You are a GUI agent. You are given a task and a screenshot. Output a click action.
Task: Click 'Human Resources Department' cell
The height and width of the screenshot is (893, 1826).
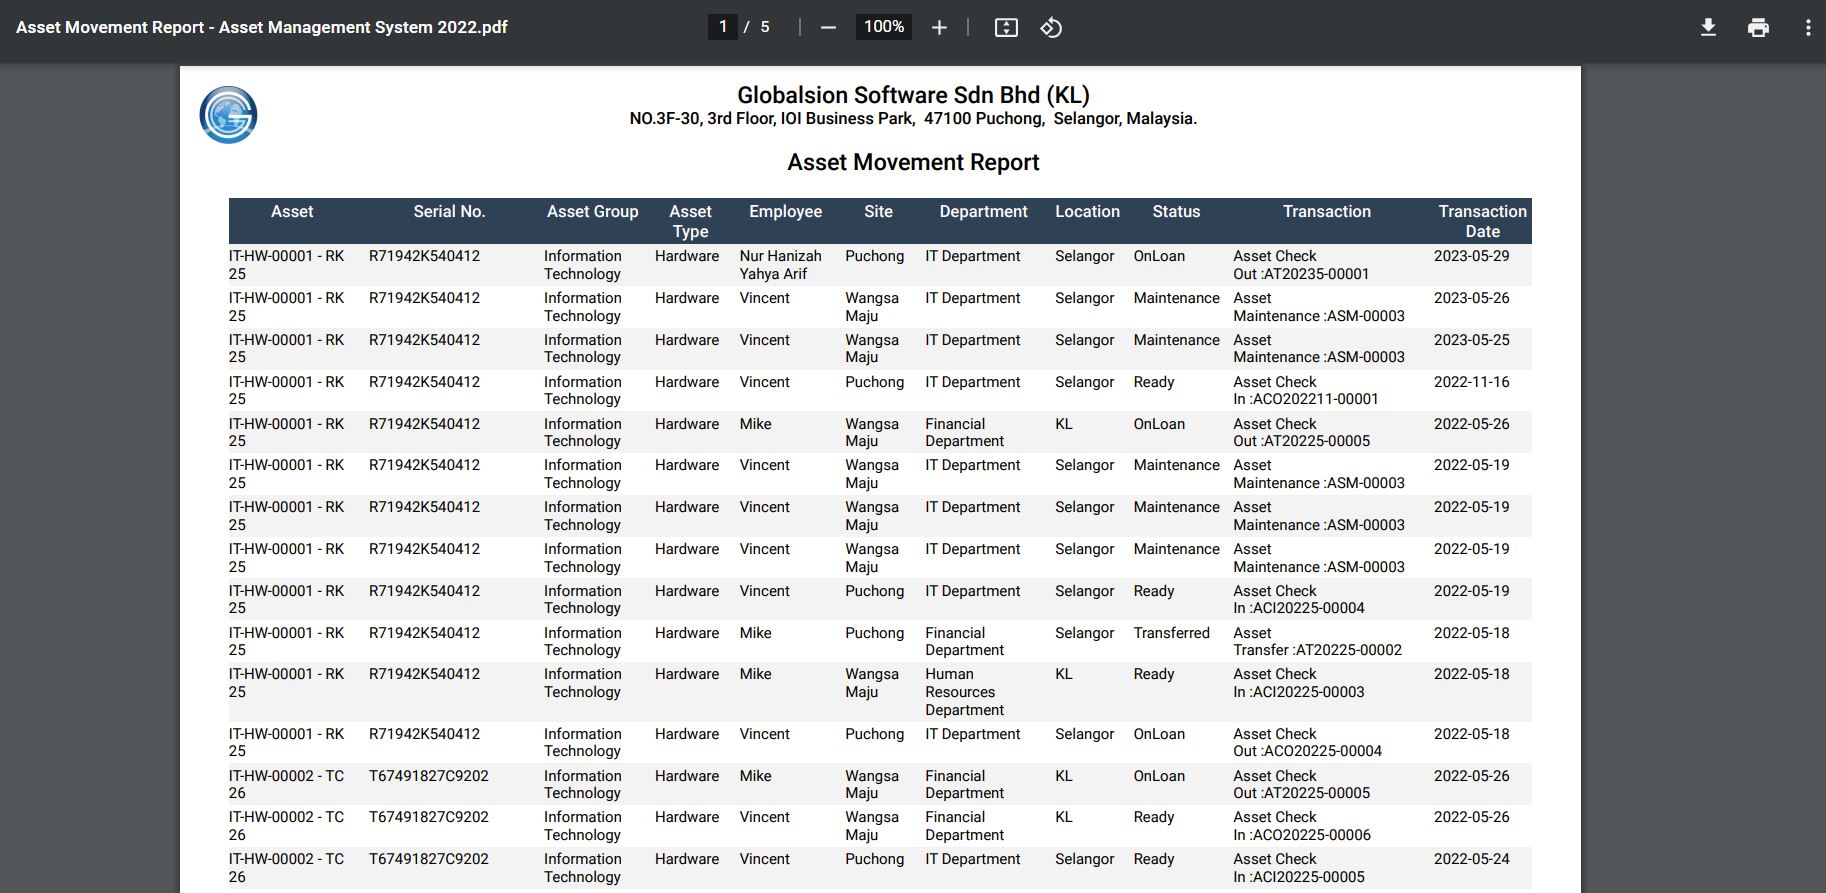964,692
